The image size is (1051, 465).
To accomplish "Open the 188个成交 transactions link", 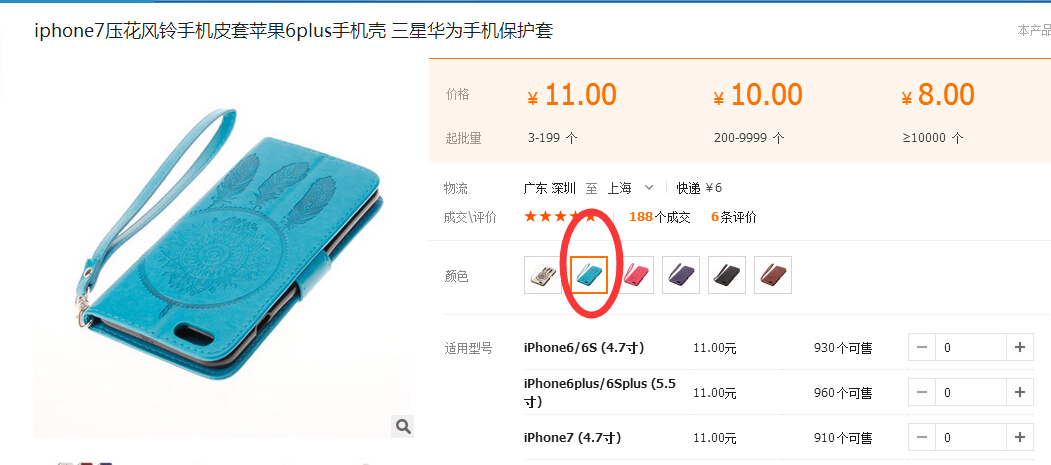I will (660, 217).
